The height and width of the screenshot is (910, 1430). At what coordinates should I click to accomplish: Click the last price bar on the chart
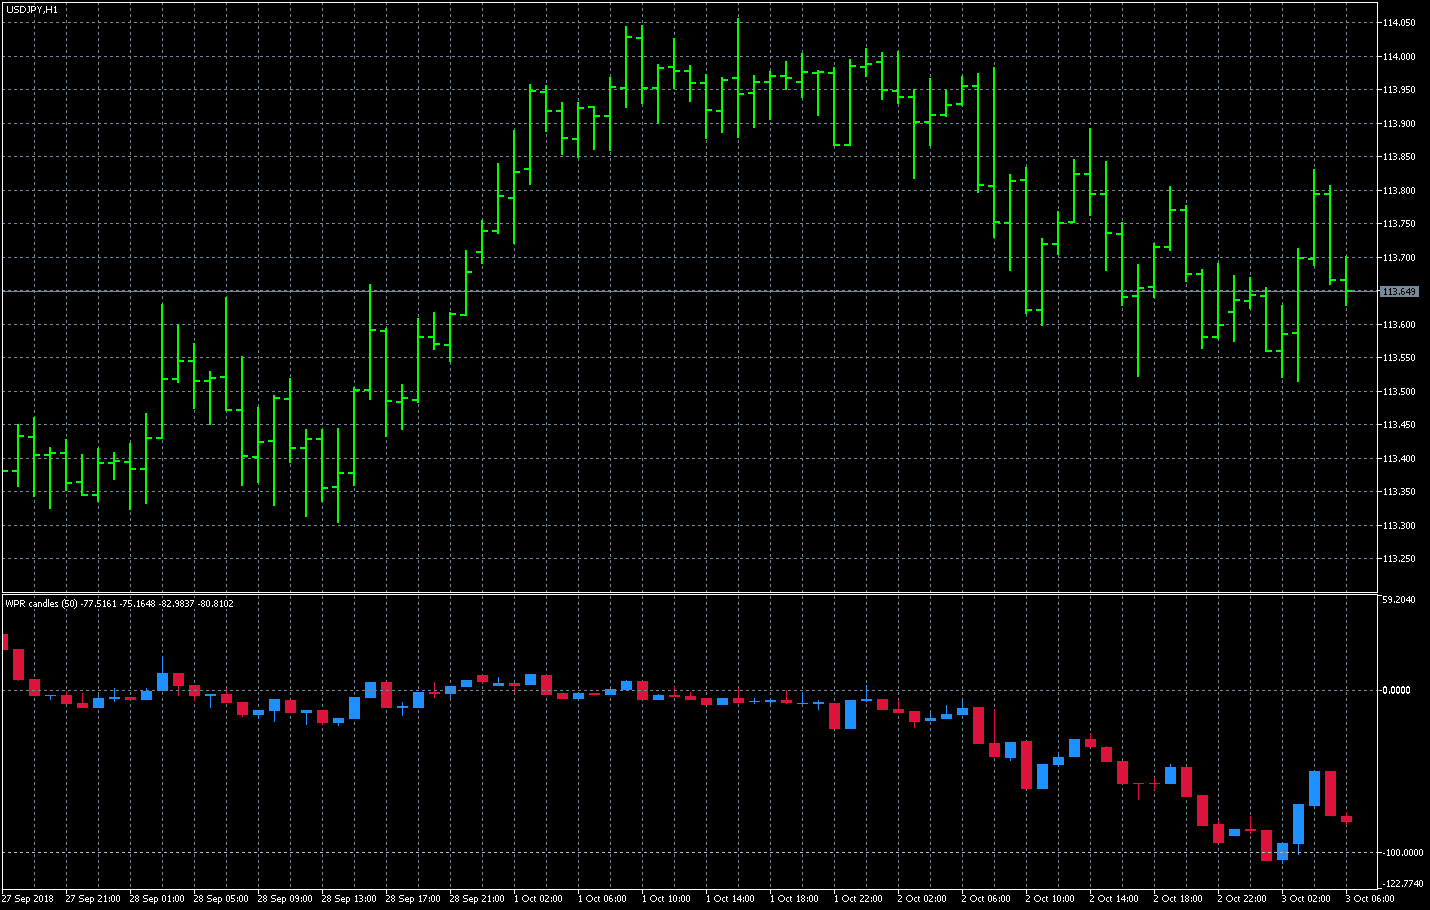pyautogui.click(x=1346, y=281)
